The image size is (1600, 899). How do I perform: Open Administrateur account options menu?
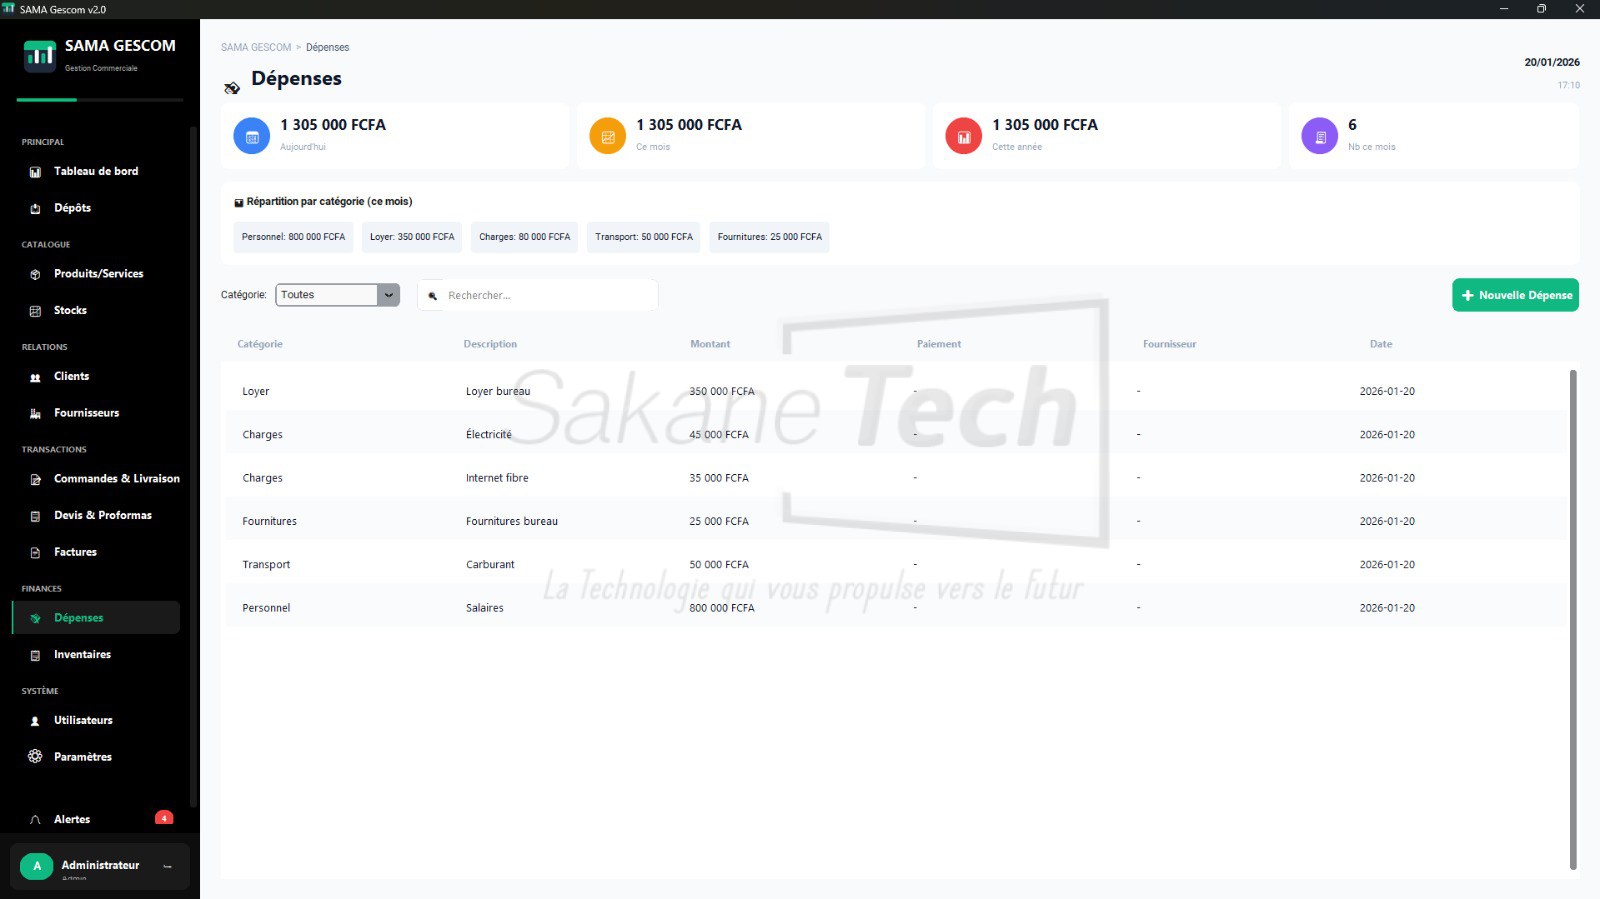pos(168,866)
